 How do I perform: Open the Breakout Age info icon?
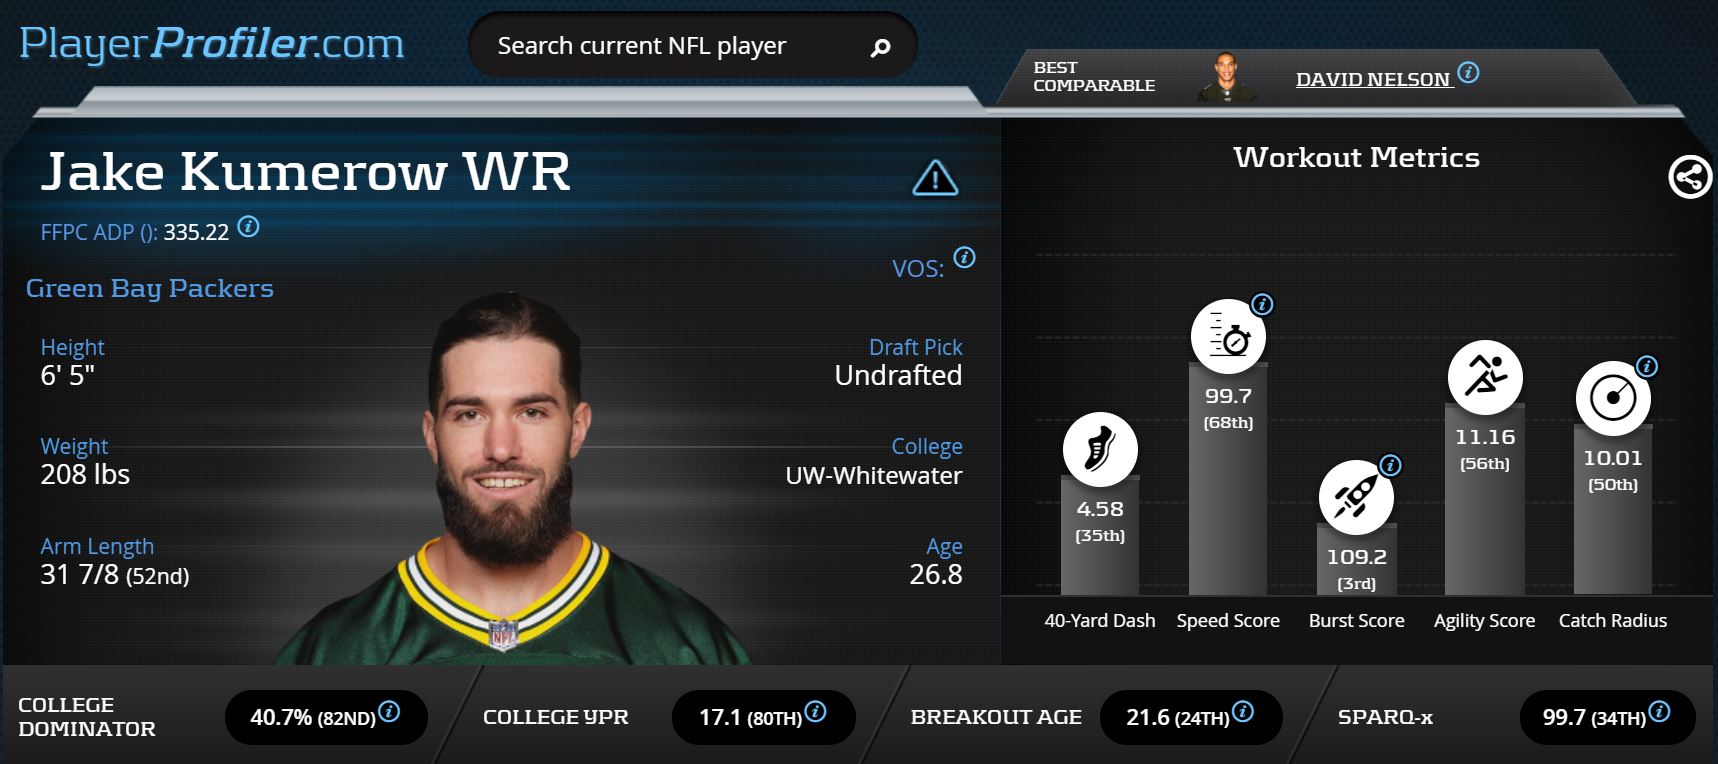click(x=1242, y=711)
